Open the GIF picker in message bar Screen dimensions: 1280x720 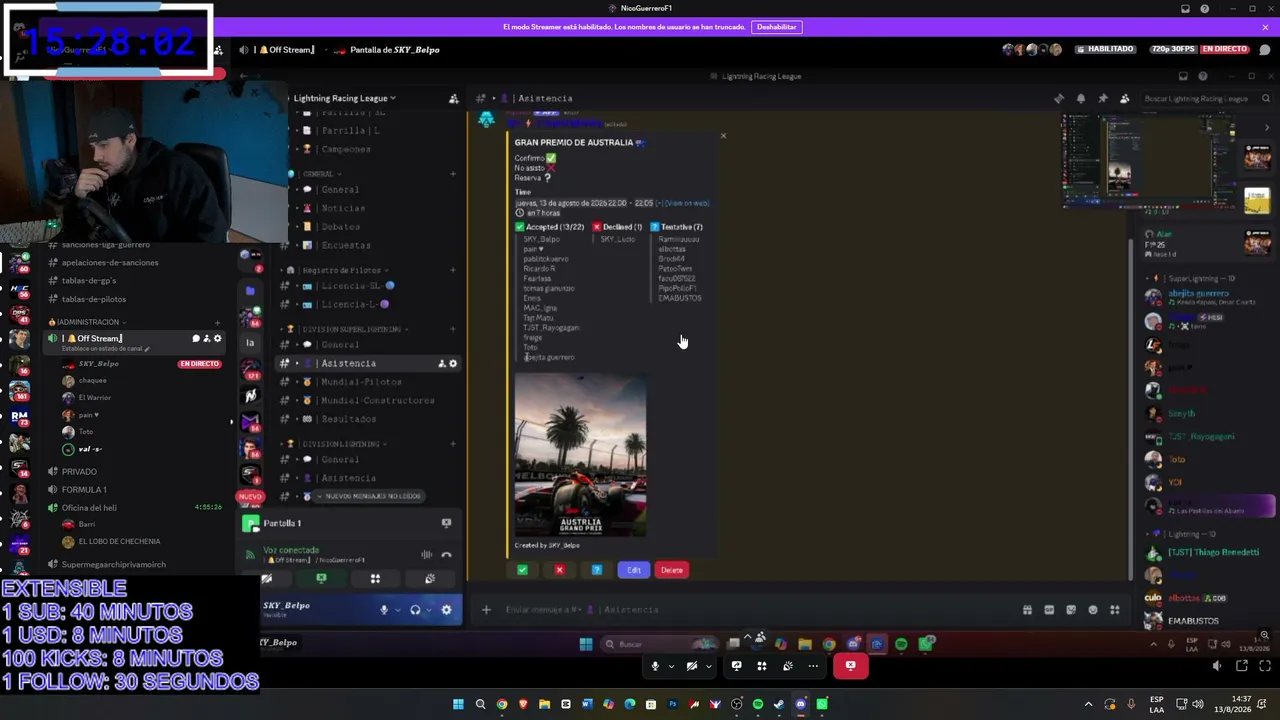tap(1049, 609)
